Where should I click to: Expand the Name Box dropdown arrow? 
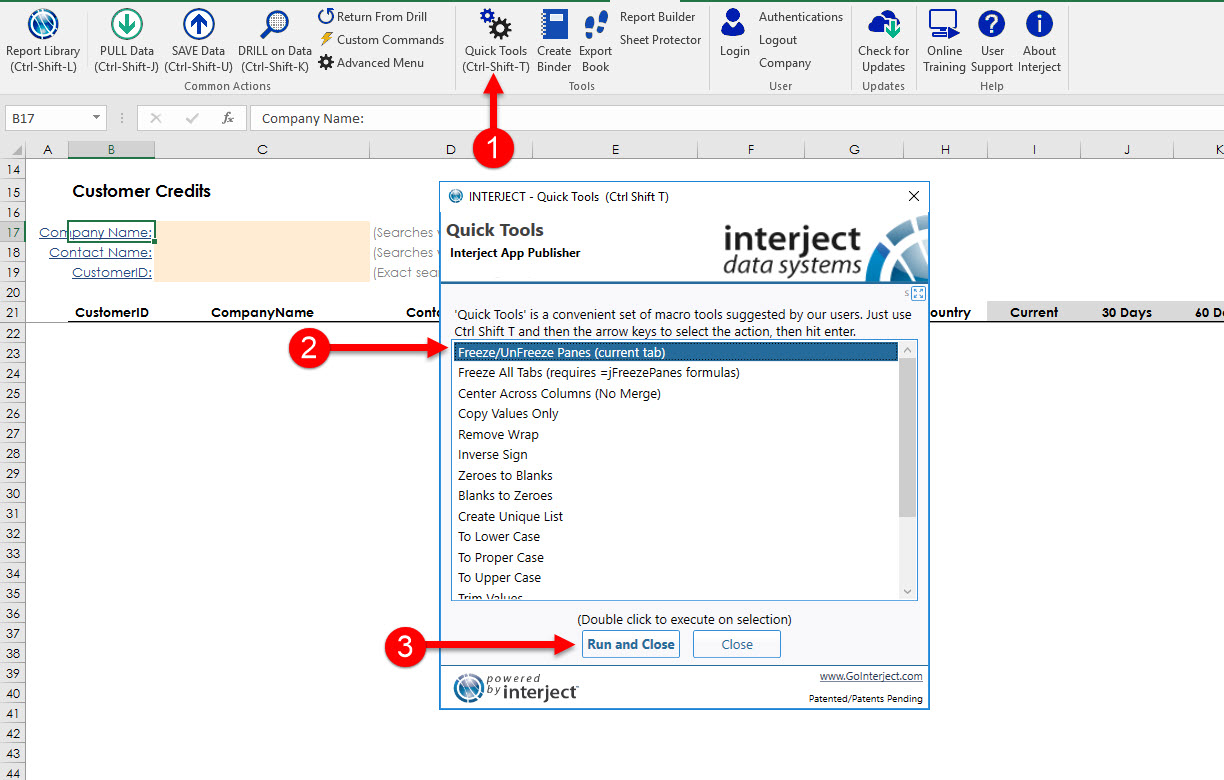click(x=96, y=118)
